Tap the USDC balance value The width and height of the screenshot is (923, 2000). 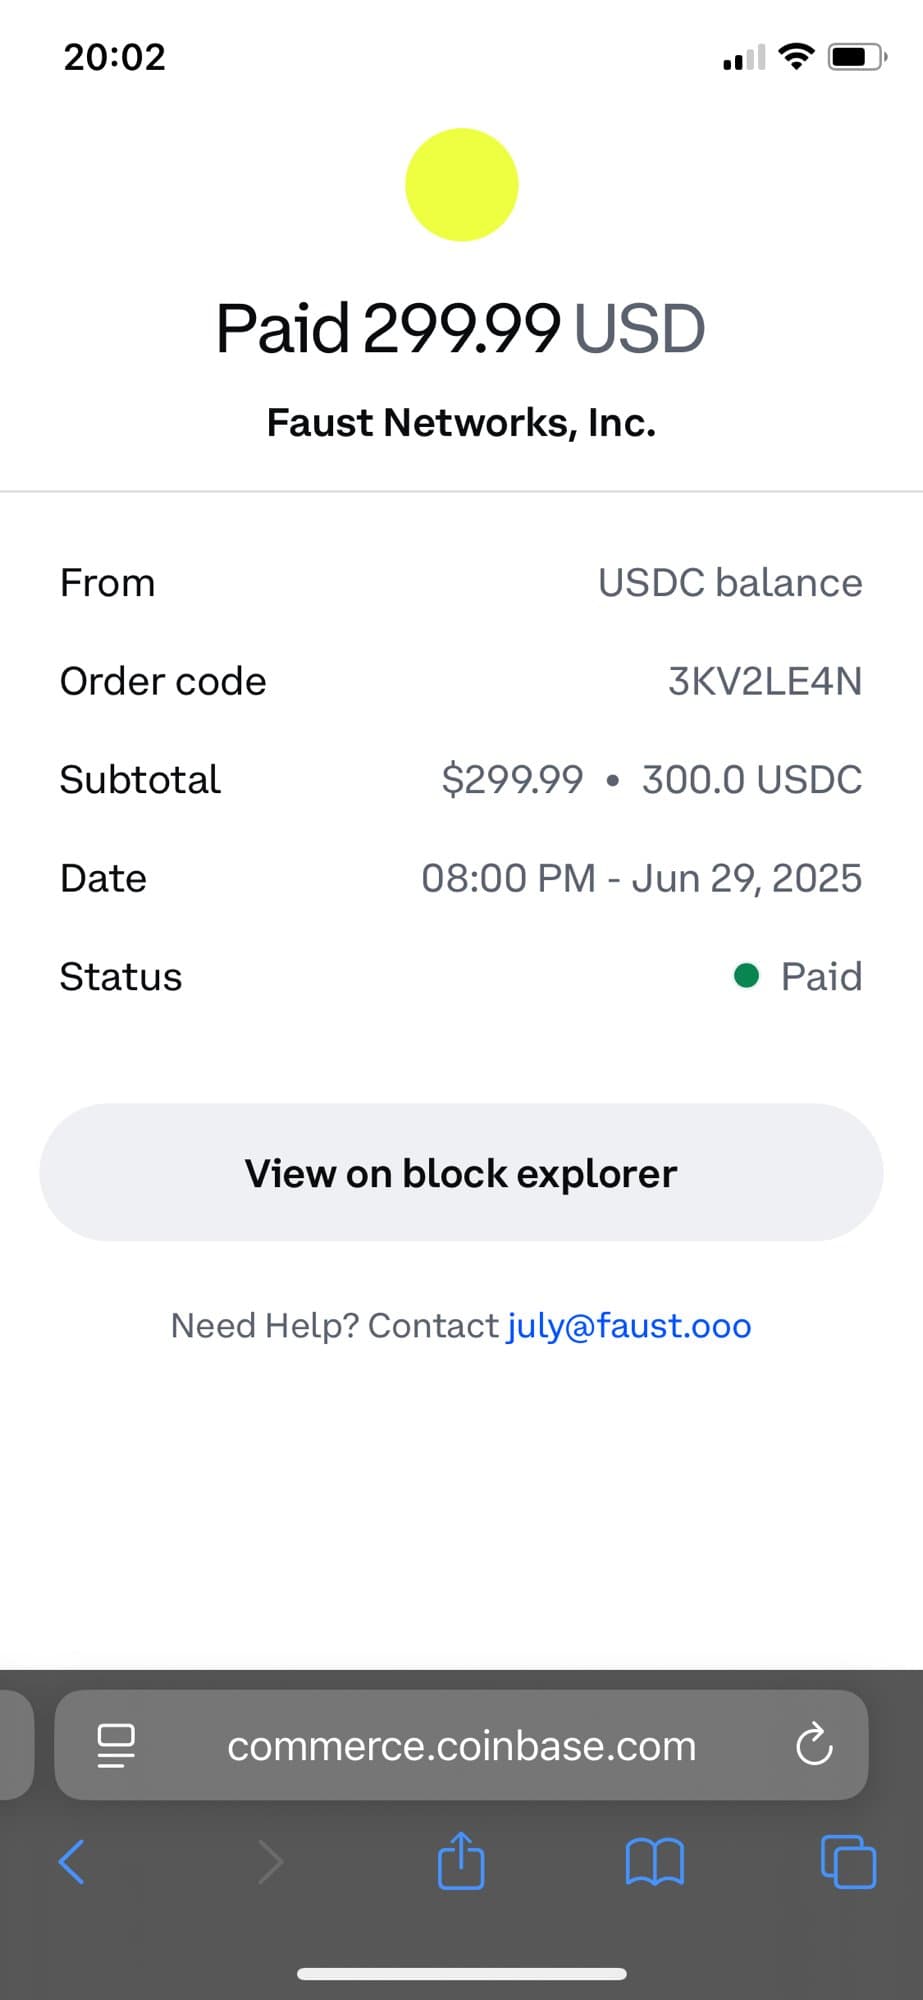point(730,583)
